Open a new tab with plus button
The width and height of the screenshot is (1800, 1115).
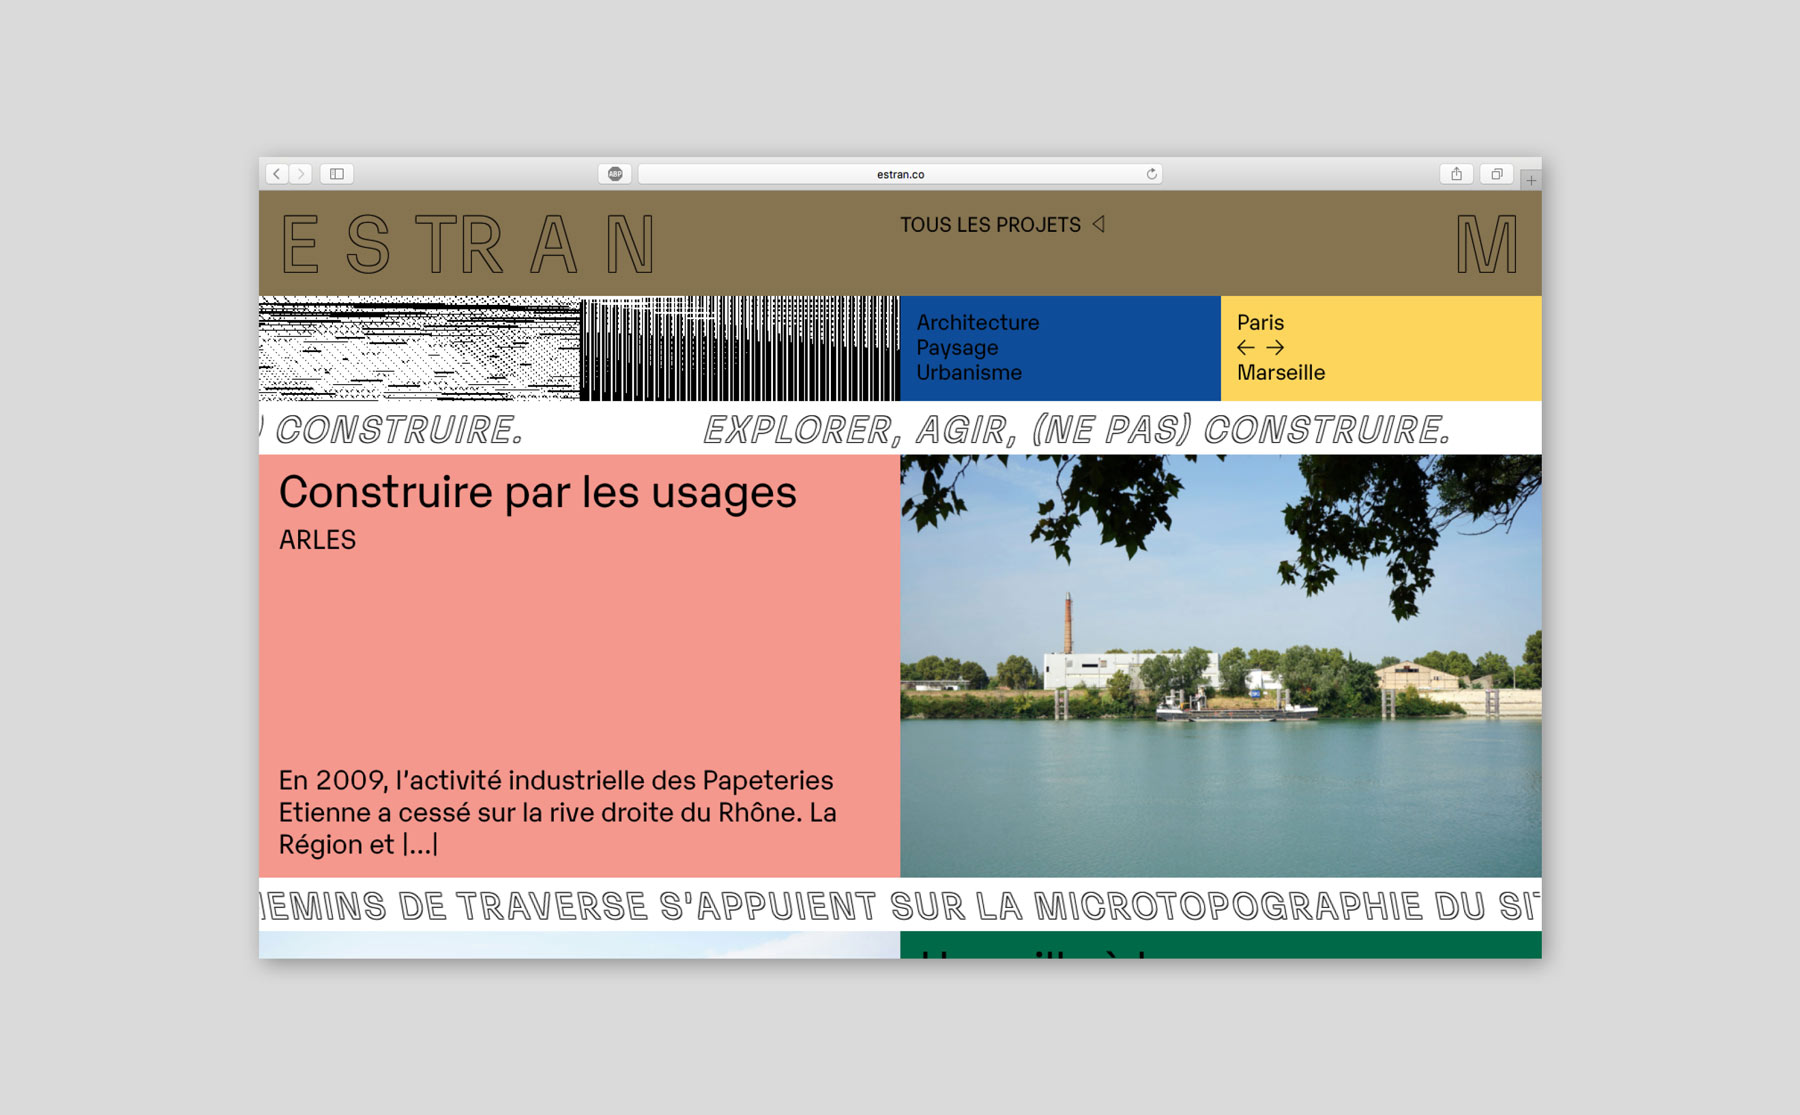(1530, 180)
